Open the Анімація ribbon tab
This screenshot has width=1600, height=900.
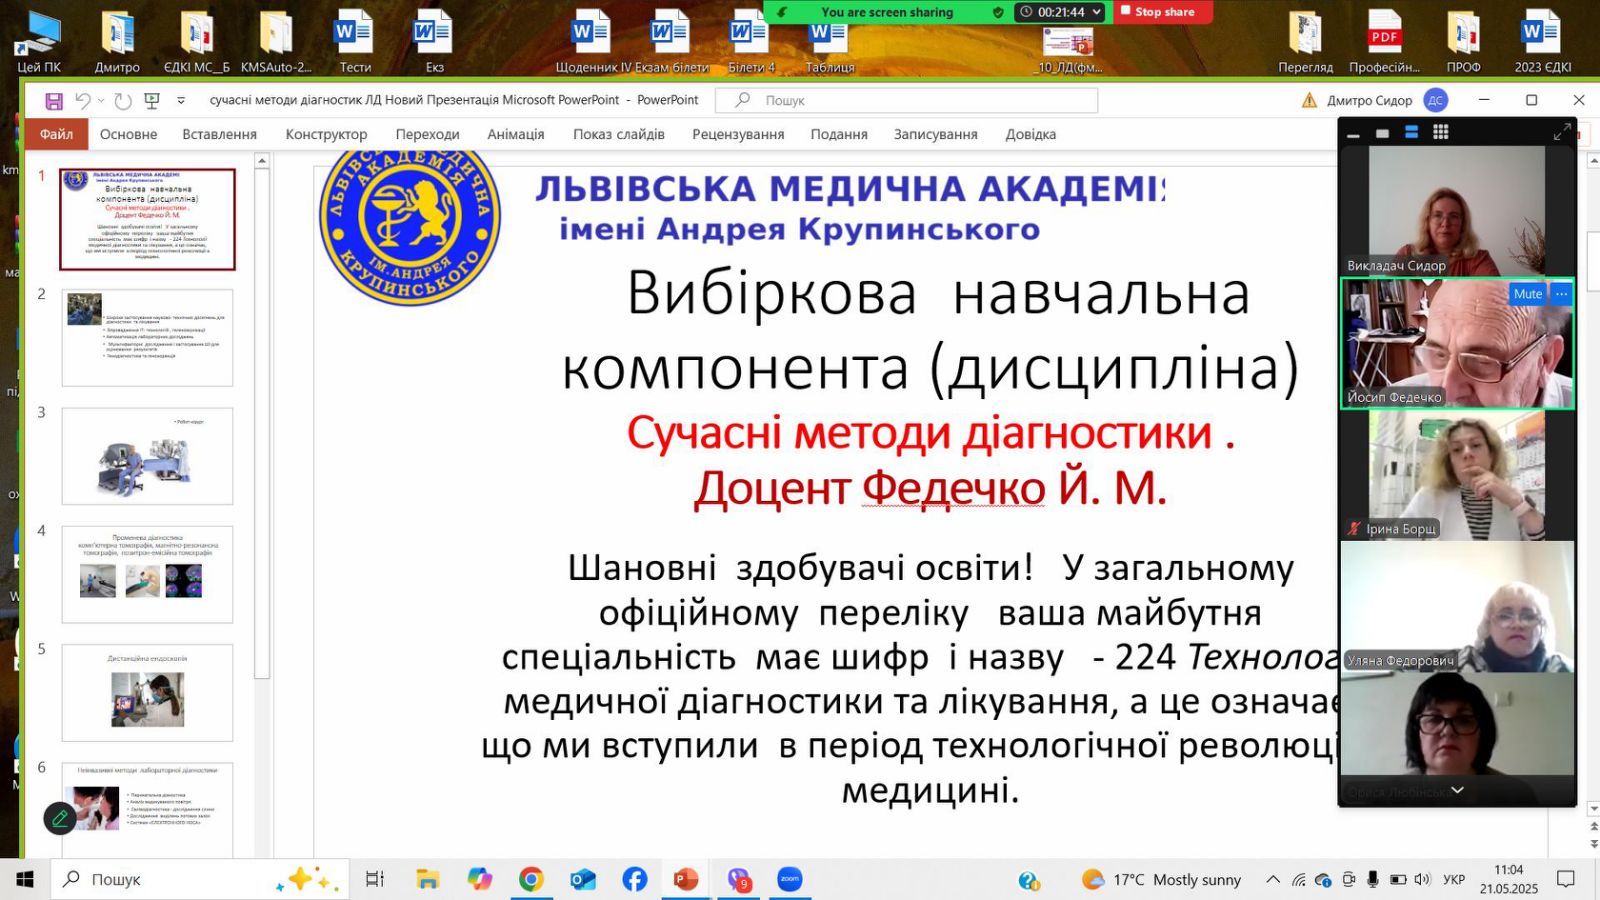515,134
